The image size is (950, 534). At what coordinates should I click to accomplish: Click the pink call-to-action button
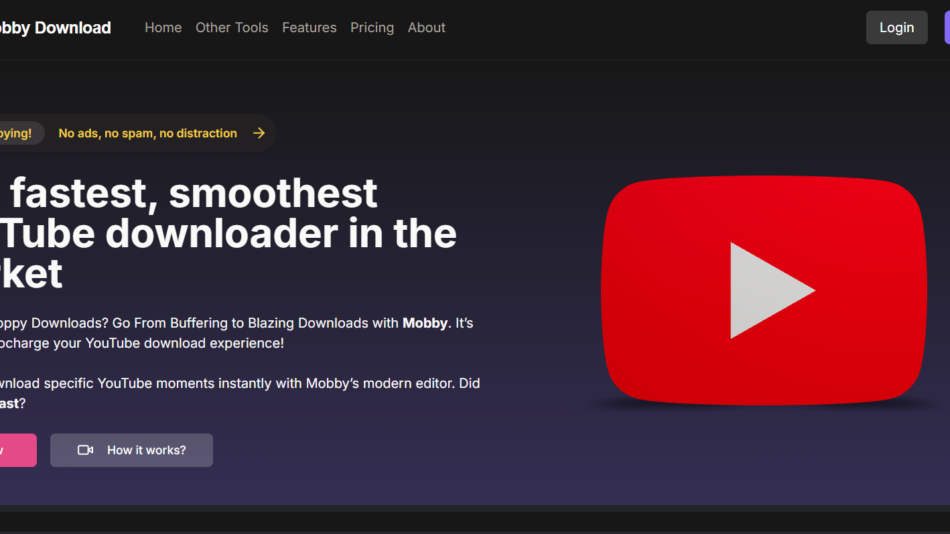tap(18, 450)
